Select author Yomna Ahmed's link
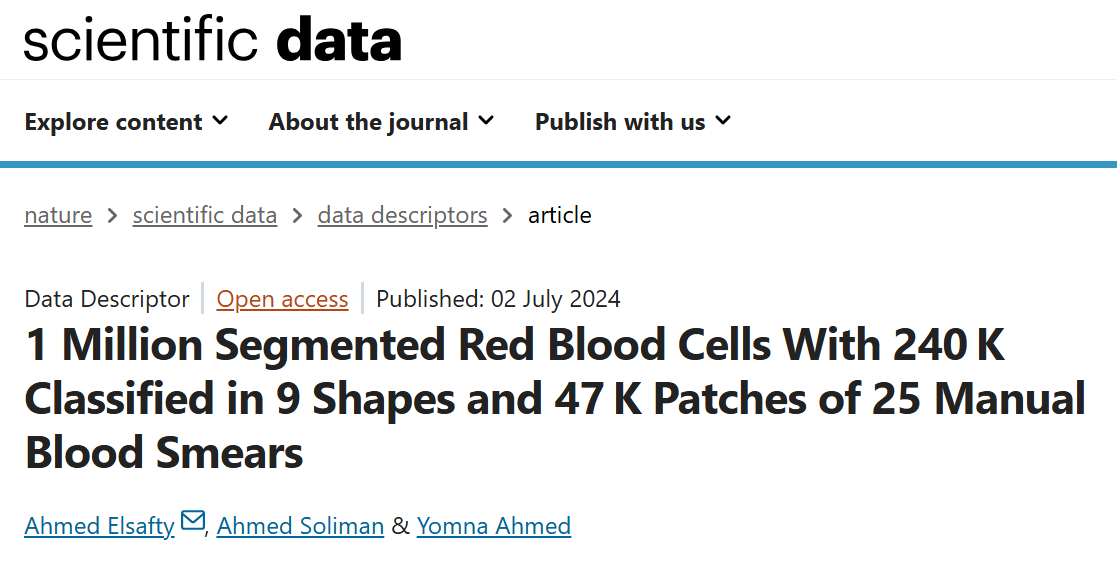The image size is (1117, 562). pos(494,526)
